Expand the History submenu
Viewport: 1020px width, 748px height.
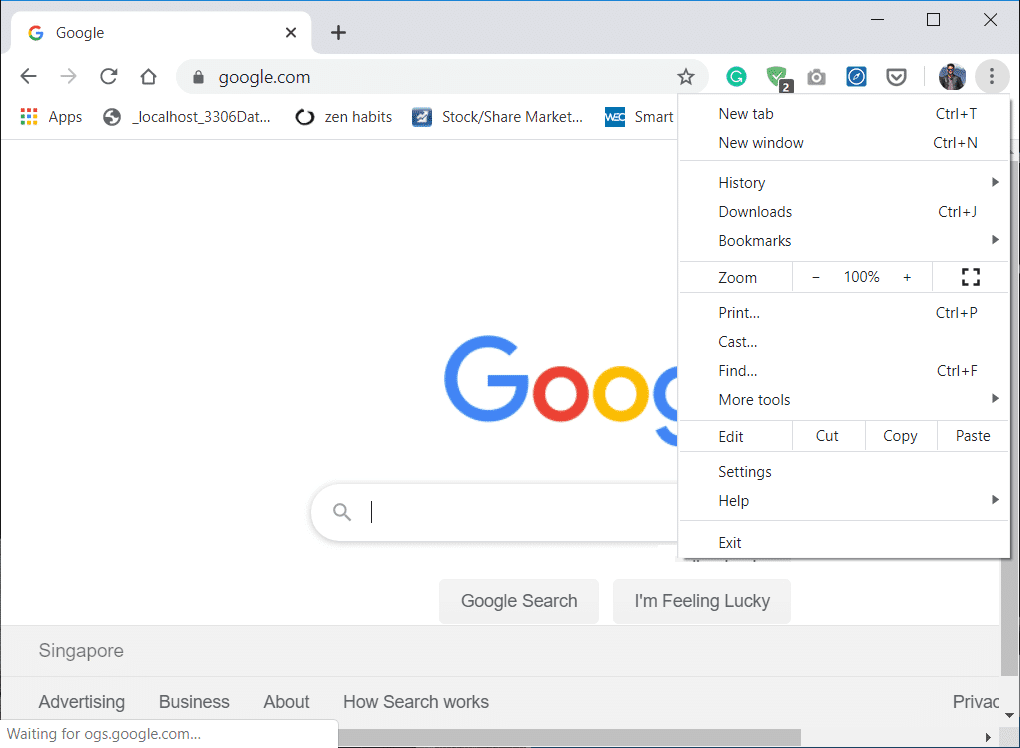[742, 182]
